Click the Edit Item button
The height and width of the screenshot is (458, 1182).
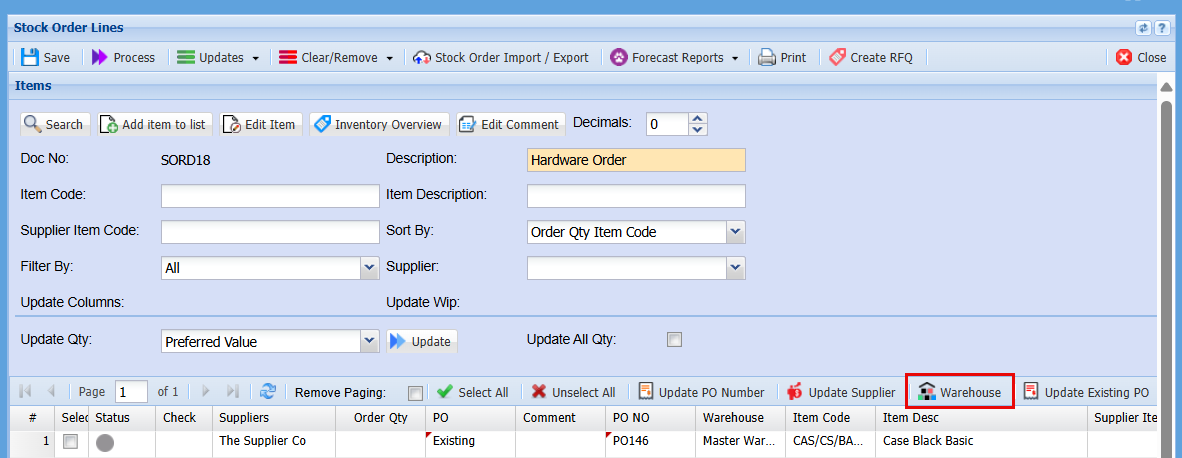(261, 124)
